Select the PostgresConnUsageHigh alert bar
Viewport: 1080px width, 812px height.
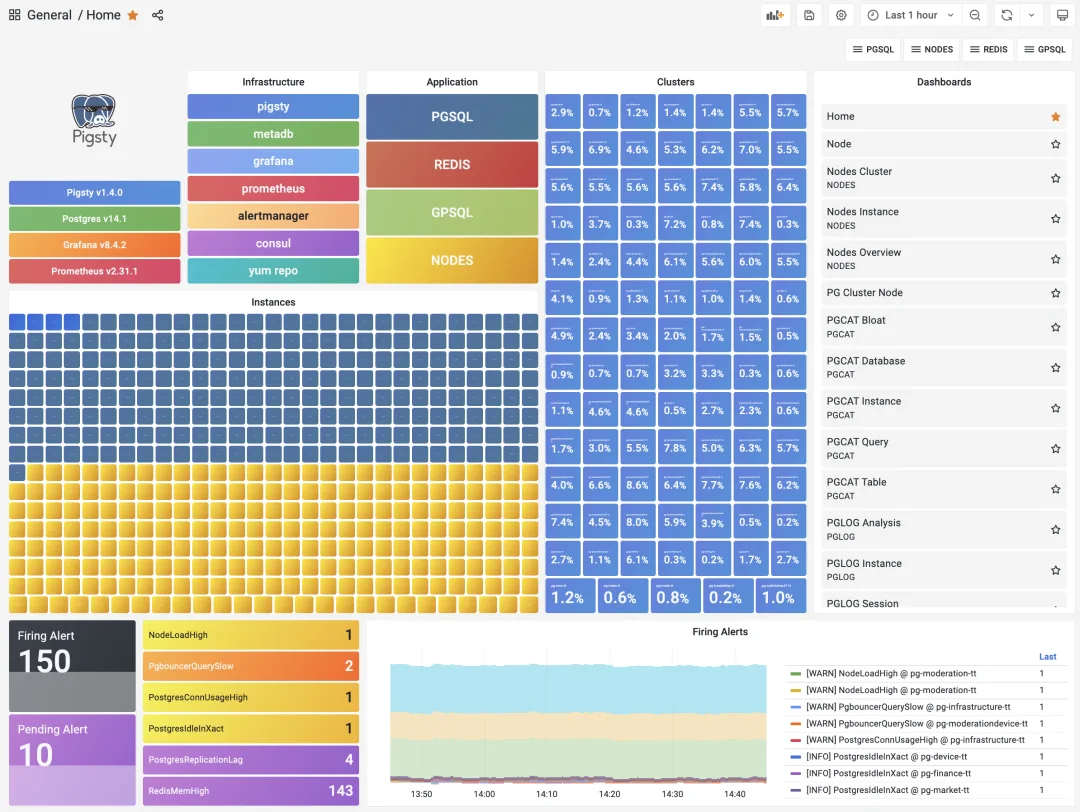pos(251,697)
